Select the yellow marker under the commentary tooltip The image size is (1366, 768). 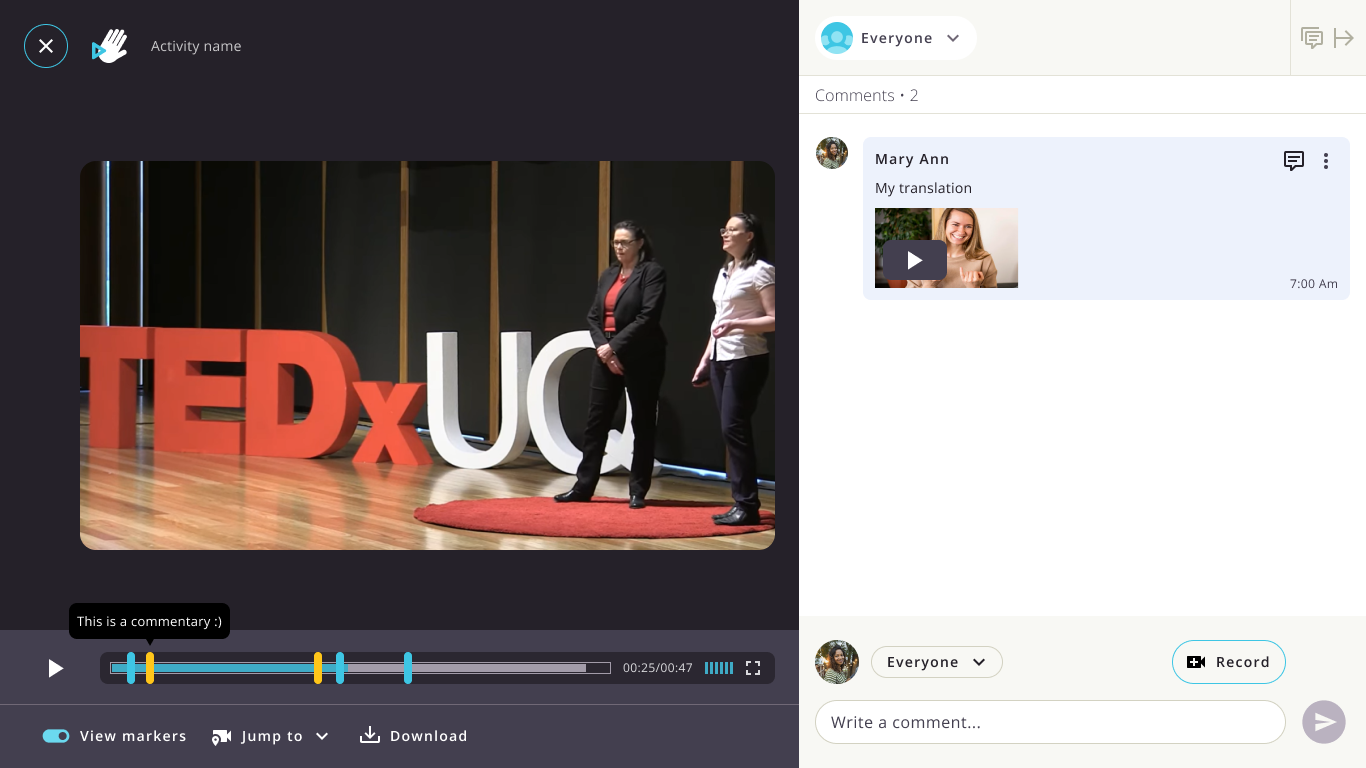coord(150,668)
